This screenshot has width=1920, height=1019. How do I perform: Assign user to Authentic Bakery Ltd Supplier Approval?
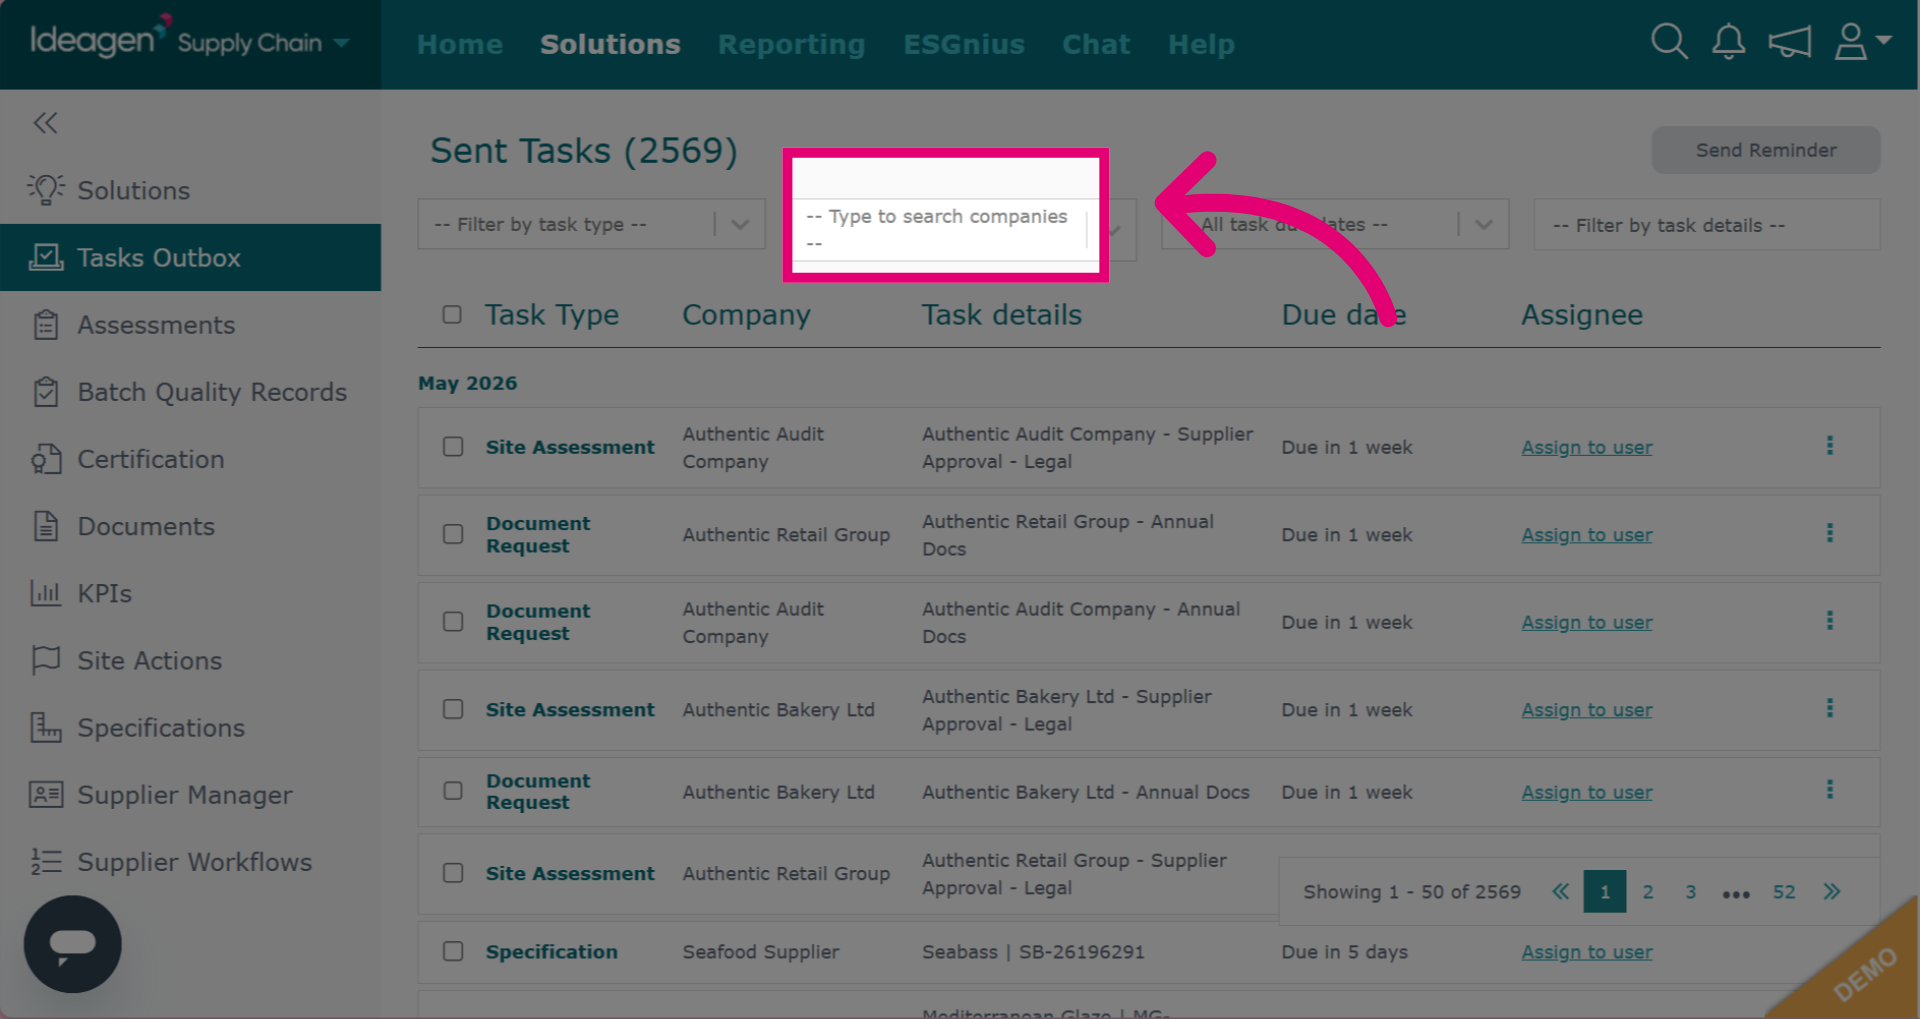(1587, 709)
